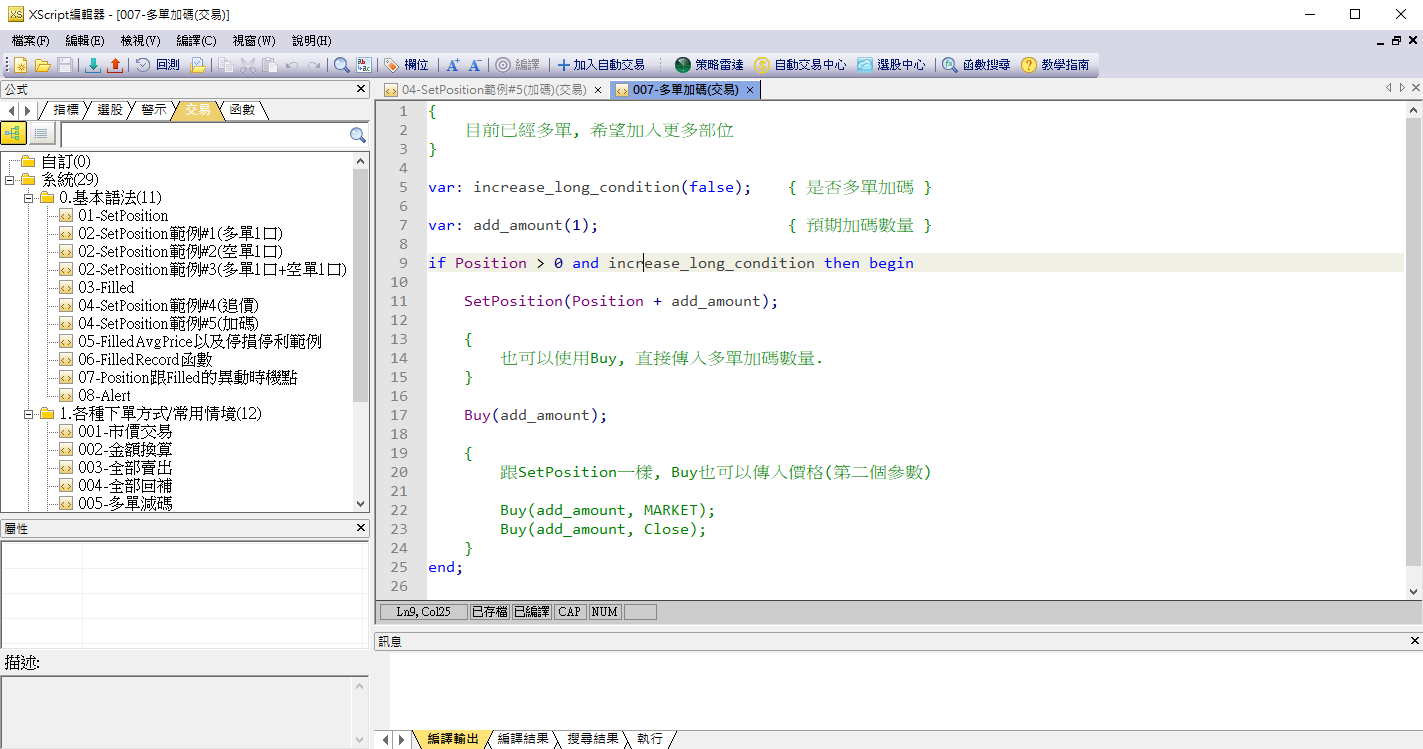
Task: Collapse the 0.基本語法(11) folder
Action: [x=29, y=198]
